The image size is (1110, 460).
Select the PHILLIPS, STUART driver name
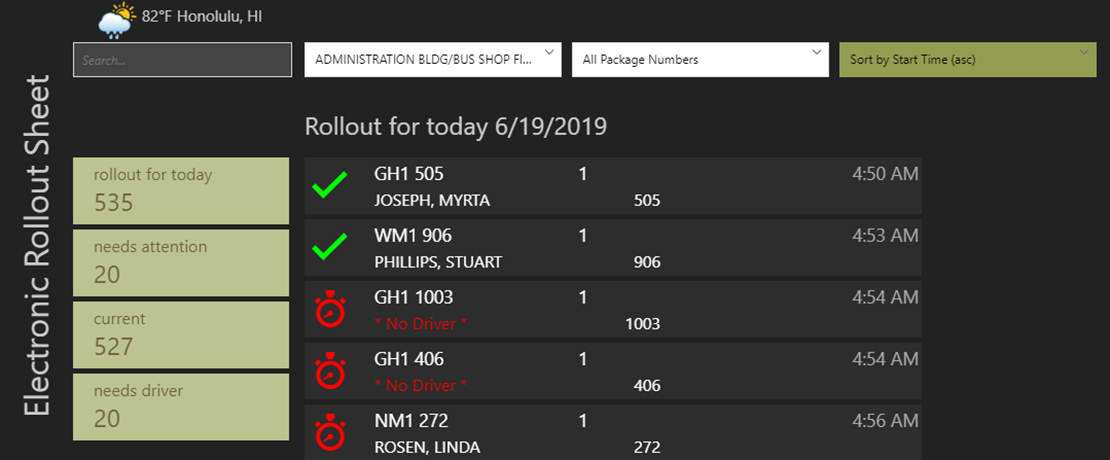pos(438,262)
